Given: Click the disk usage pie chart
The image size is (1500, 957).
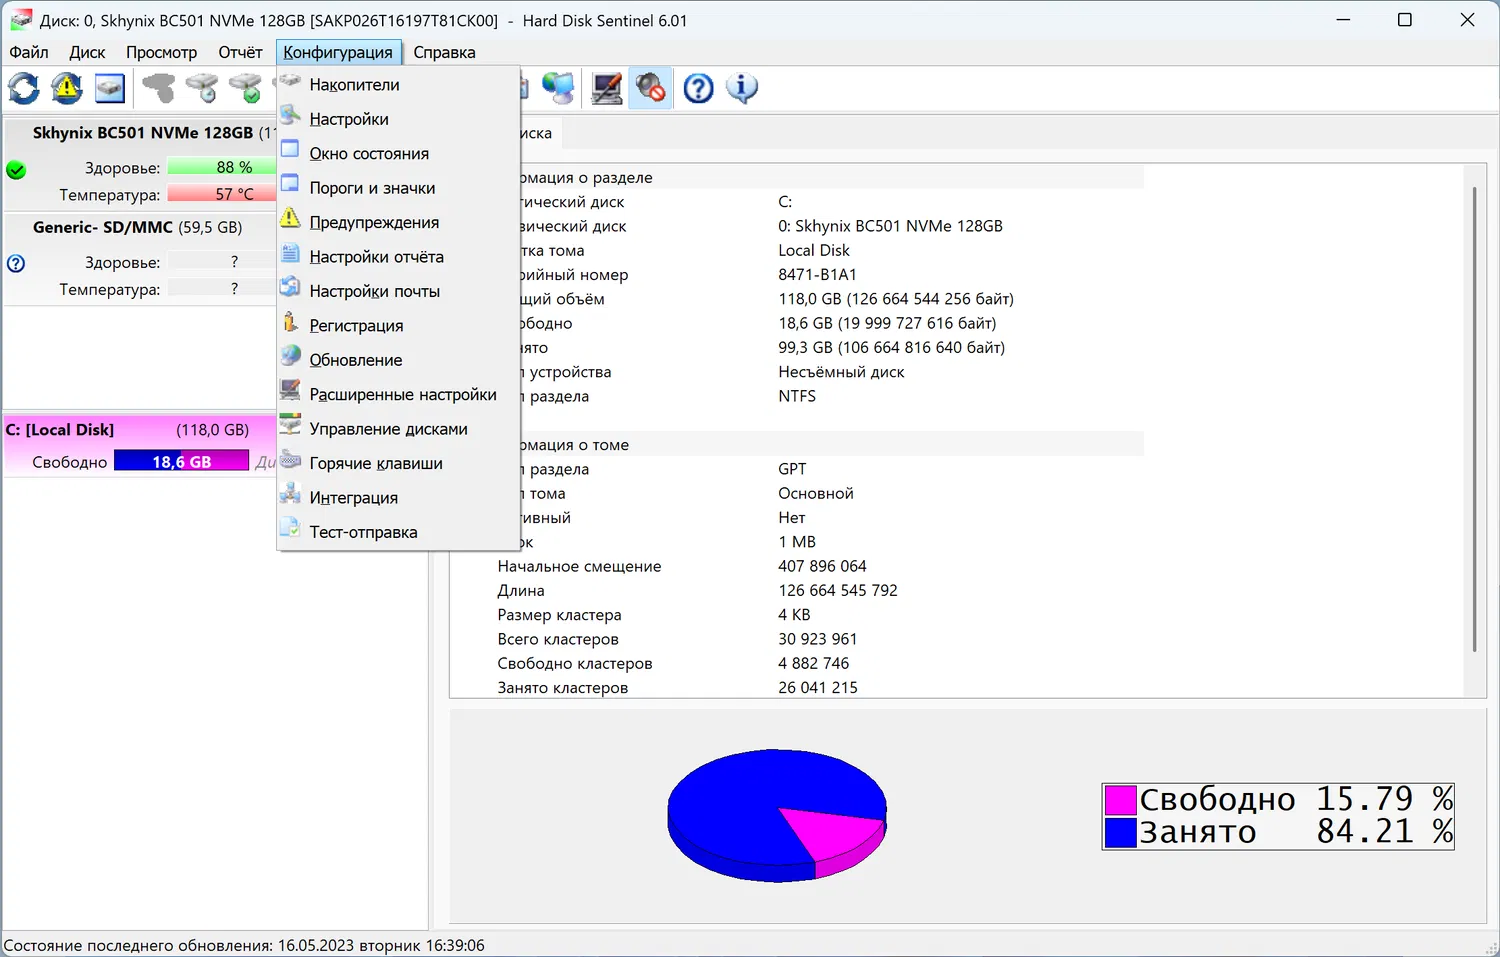Looking at the screenshot, I should click(777, 815).
